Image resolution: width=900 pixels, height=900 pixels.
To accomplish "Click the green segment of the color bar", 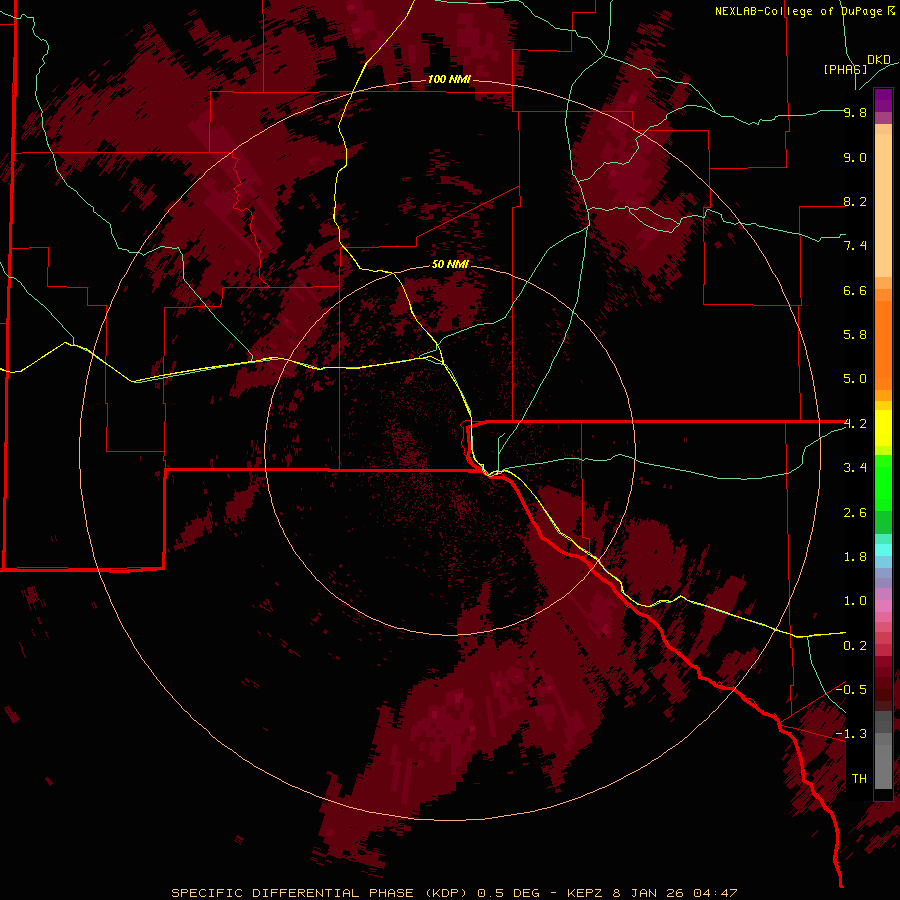I will coord(883,494).
